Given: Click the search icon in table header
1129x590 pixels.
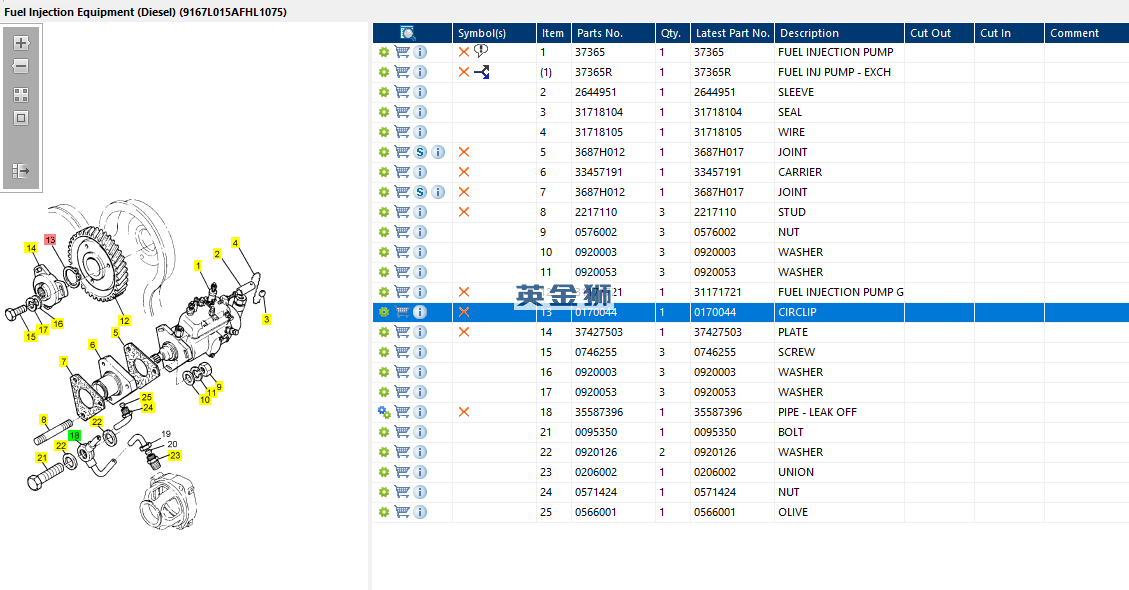Looking at the screenshot, I should click(408, 33).
